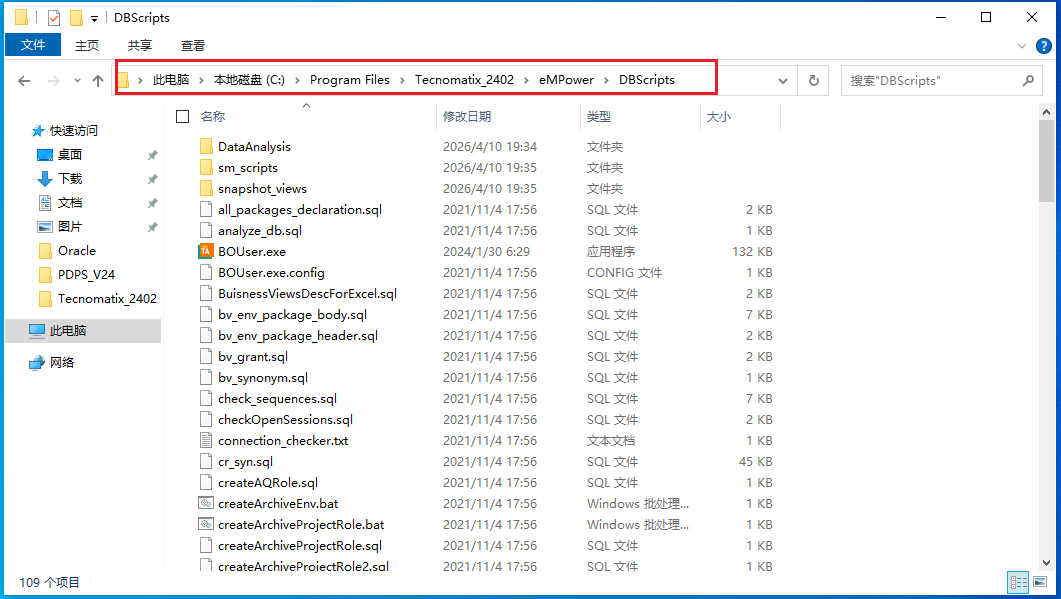Viewport: 1061px width, 599px height.
Task: Click the Back navigation arrow
Action: [25, 81]
